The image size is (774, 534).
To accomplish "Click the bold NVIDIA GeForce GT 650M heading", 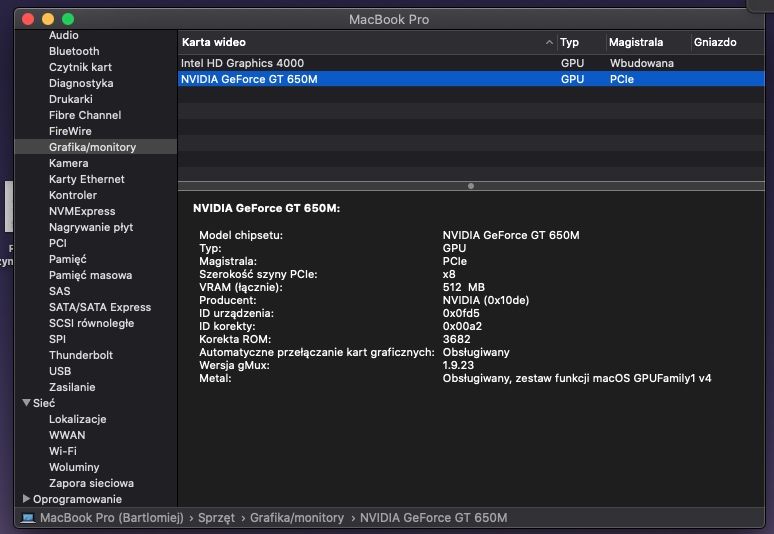I will tap(267, 208).
